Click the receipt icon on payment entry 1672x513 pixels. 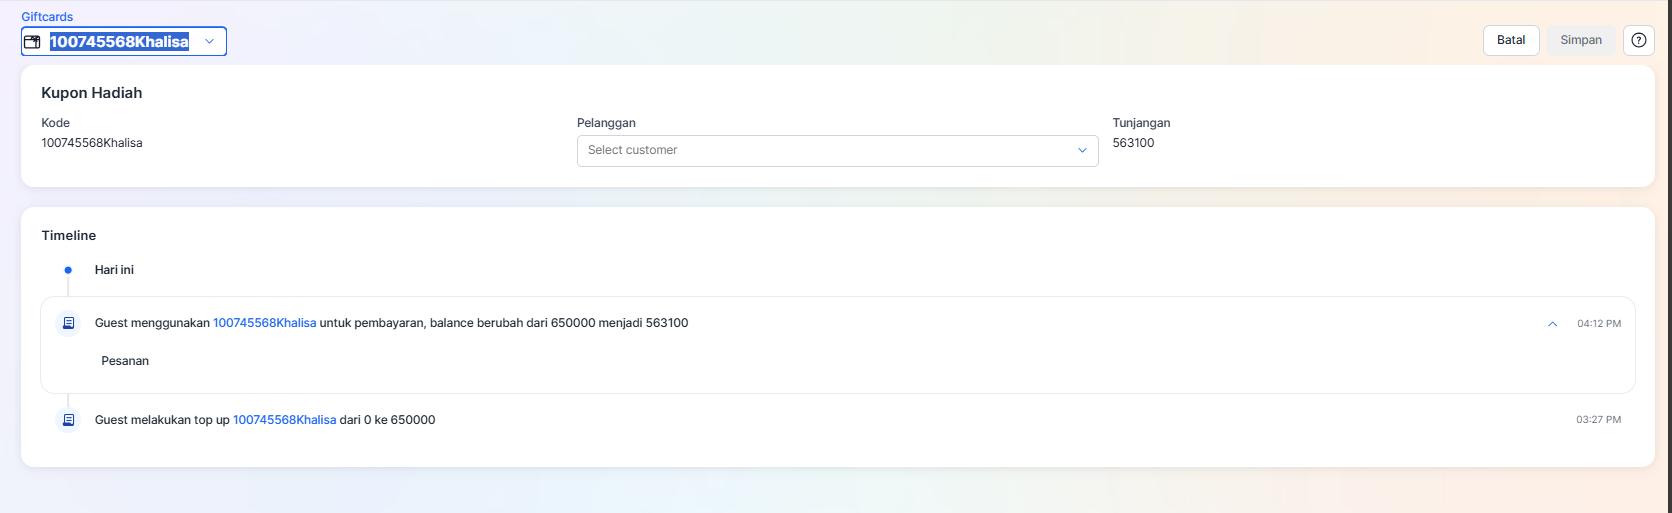click(68, 323)
